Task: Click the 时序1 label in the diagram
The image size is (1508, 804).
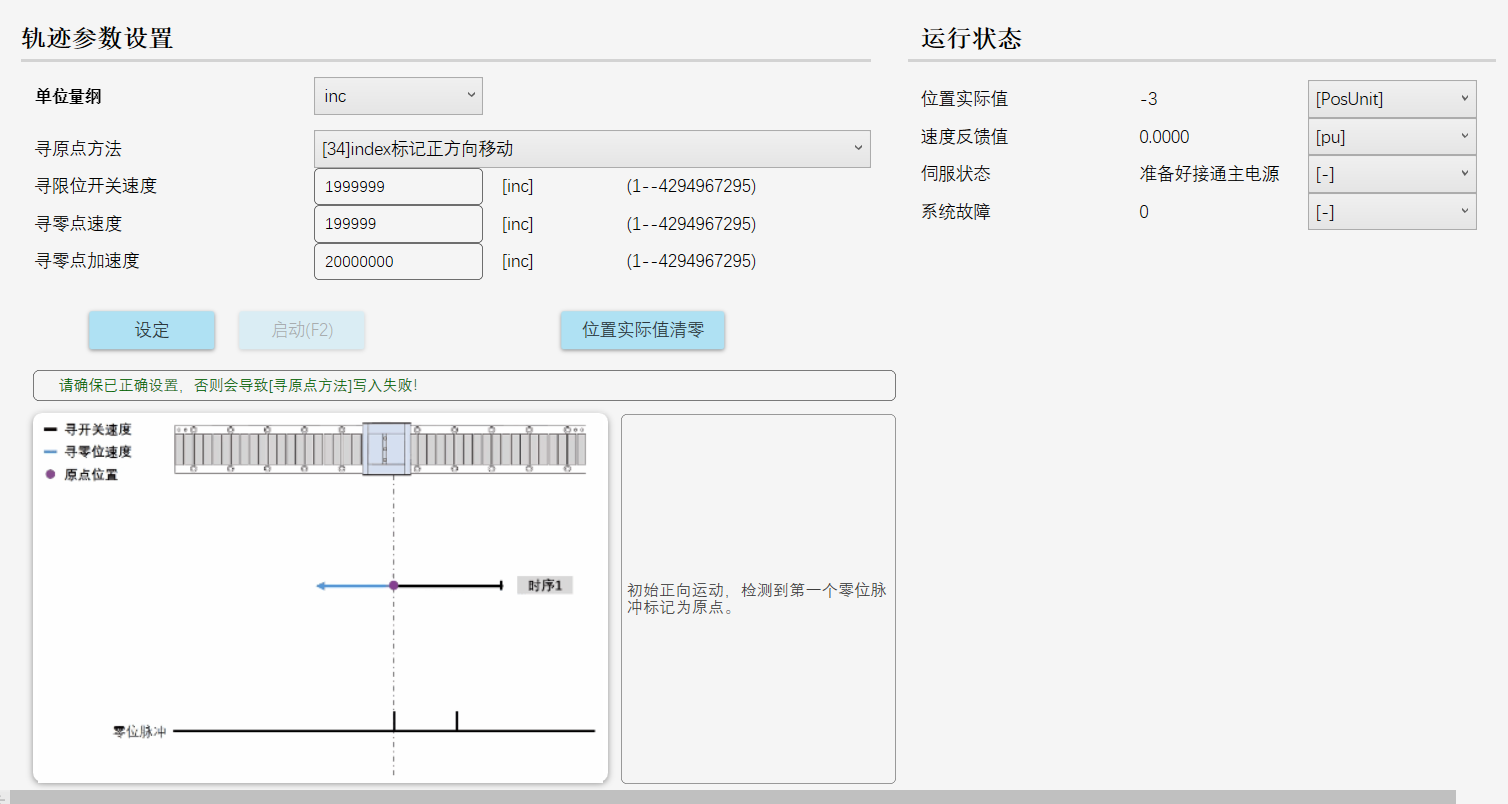Action: point(544,585)
